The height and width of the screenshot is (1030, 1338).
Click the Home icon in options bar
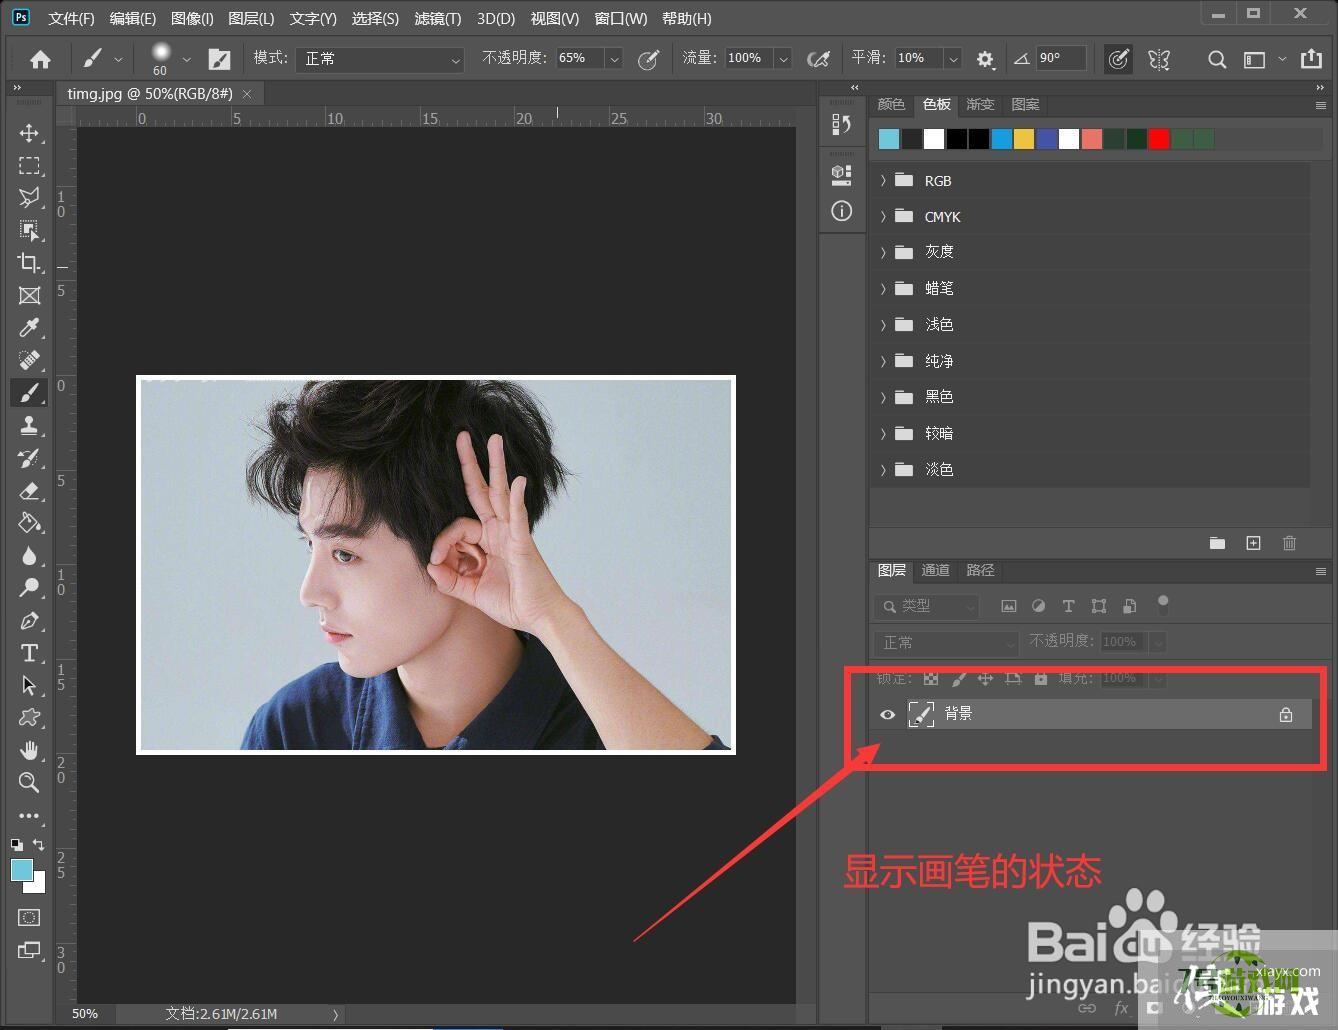(40, 59)
